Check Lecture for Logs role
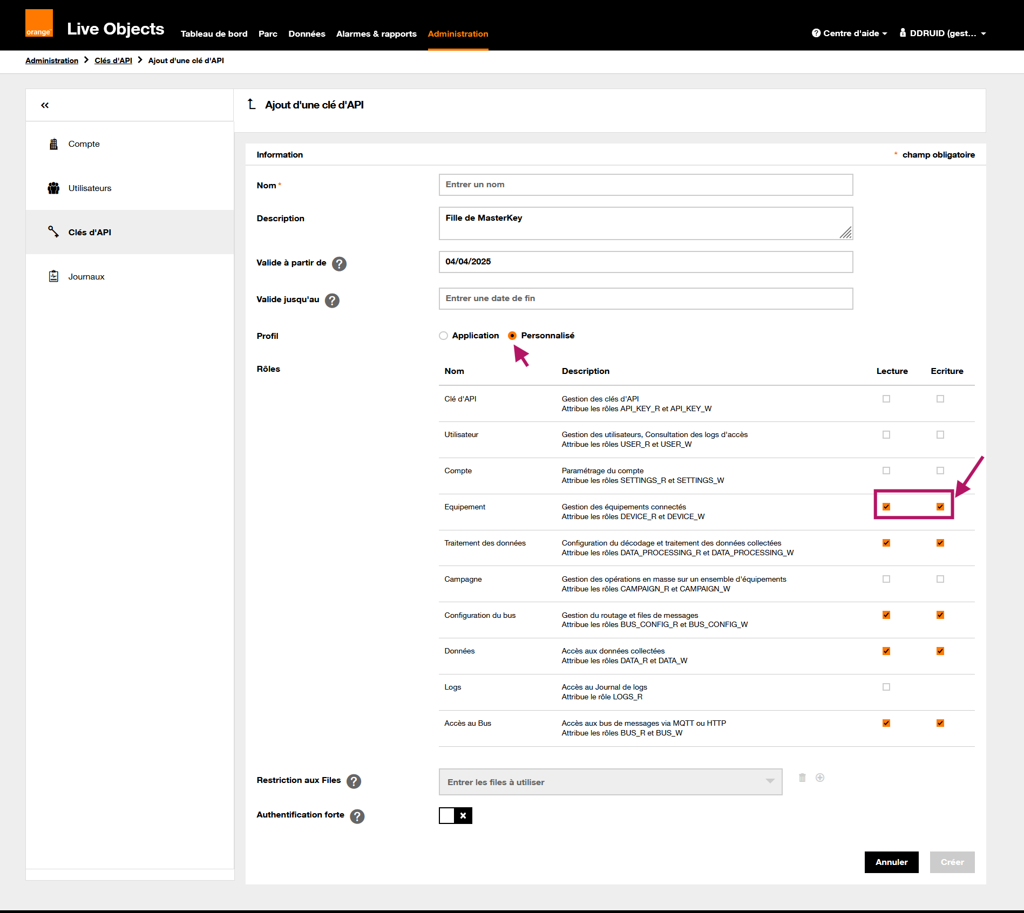The image size is (1024, 913). point(886,687)
